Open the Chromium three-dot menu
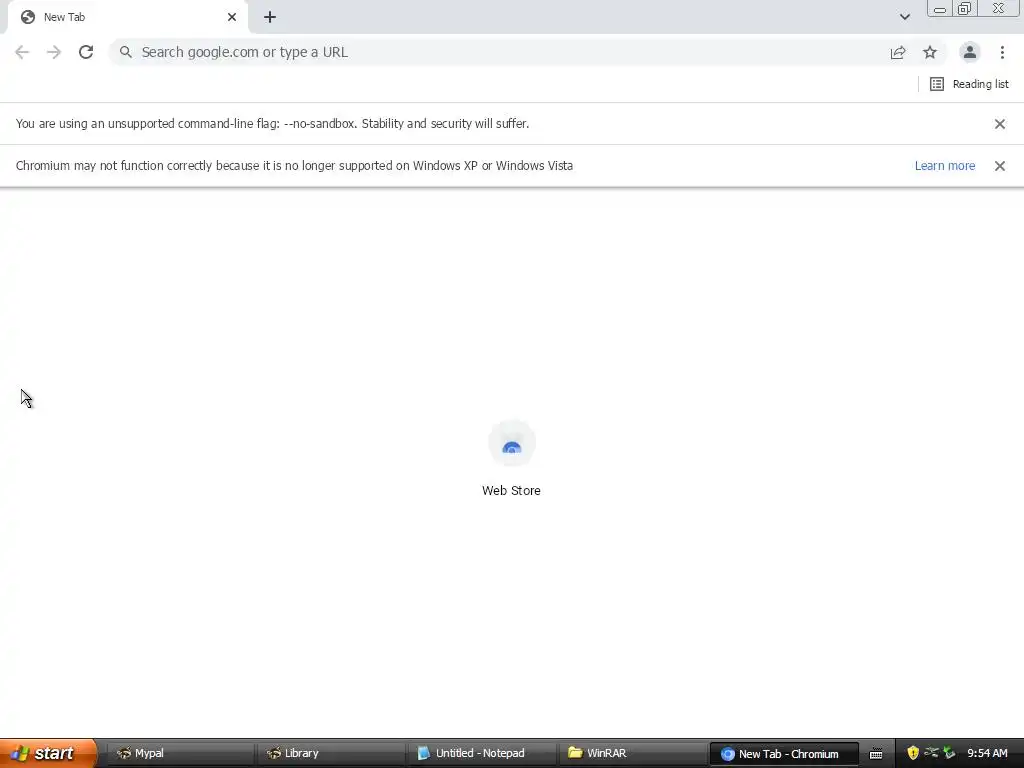Viewport: 1024px width, 768px height. [x=1002, y=52]
